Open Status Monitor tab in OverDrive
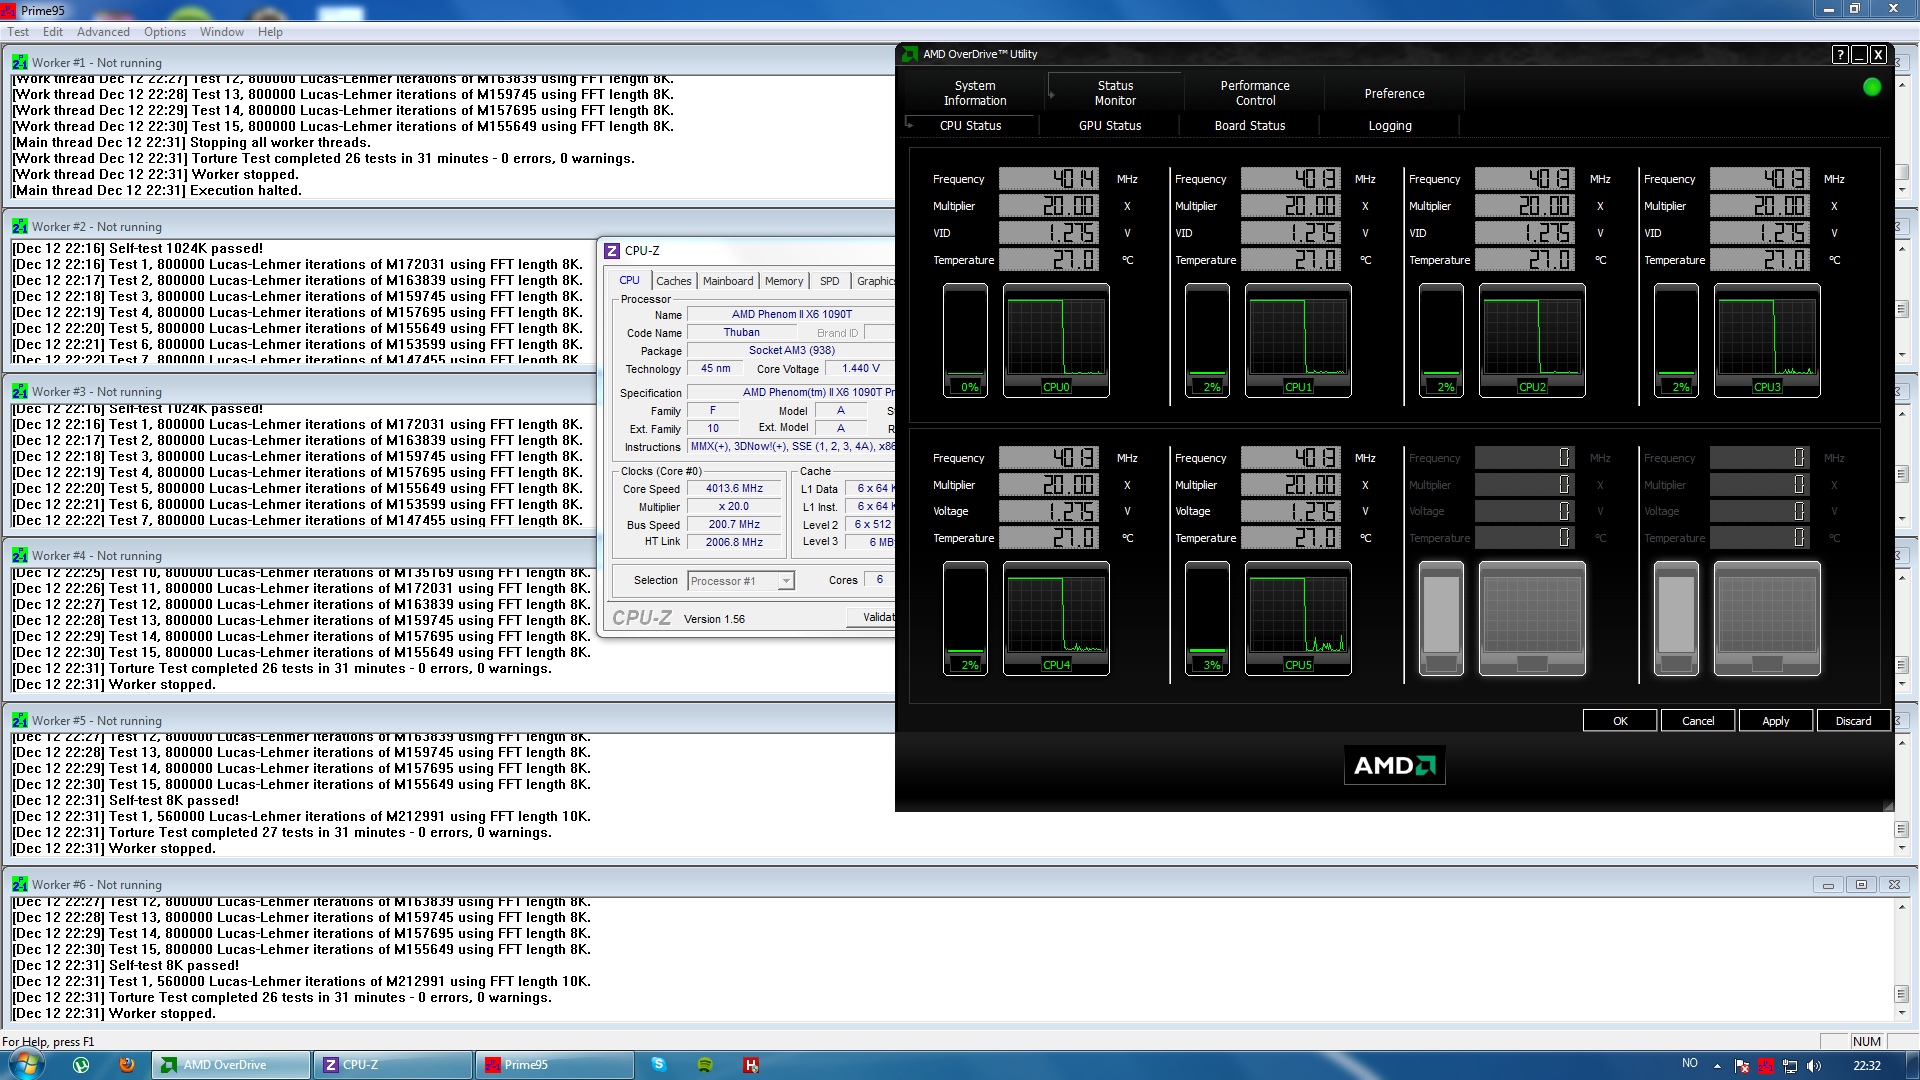Image resolution: width=1920 pixels, height=1080 pixels. tap(1115, 93)
